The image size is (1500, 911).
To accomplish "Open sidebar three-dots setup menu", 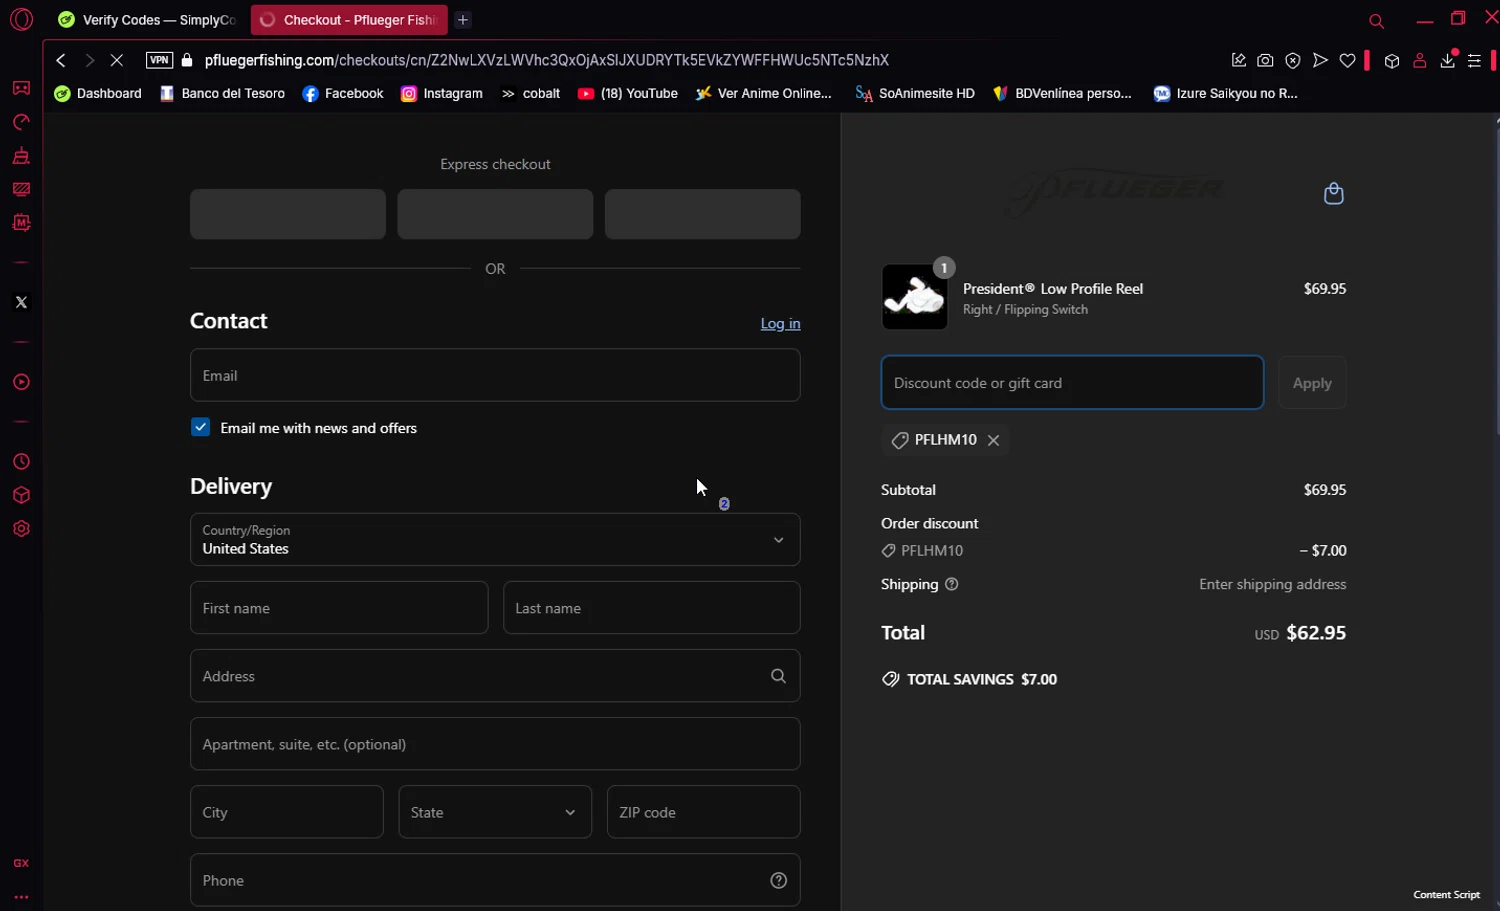I will point(21,897).
